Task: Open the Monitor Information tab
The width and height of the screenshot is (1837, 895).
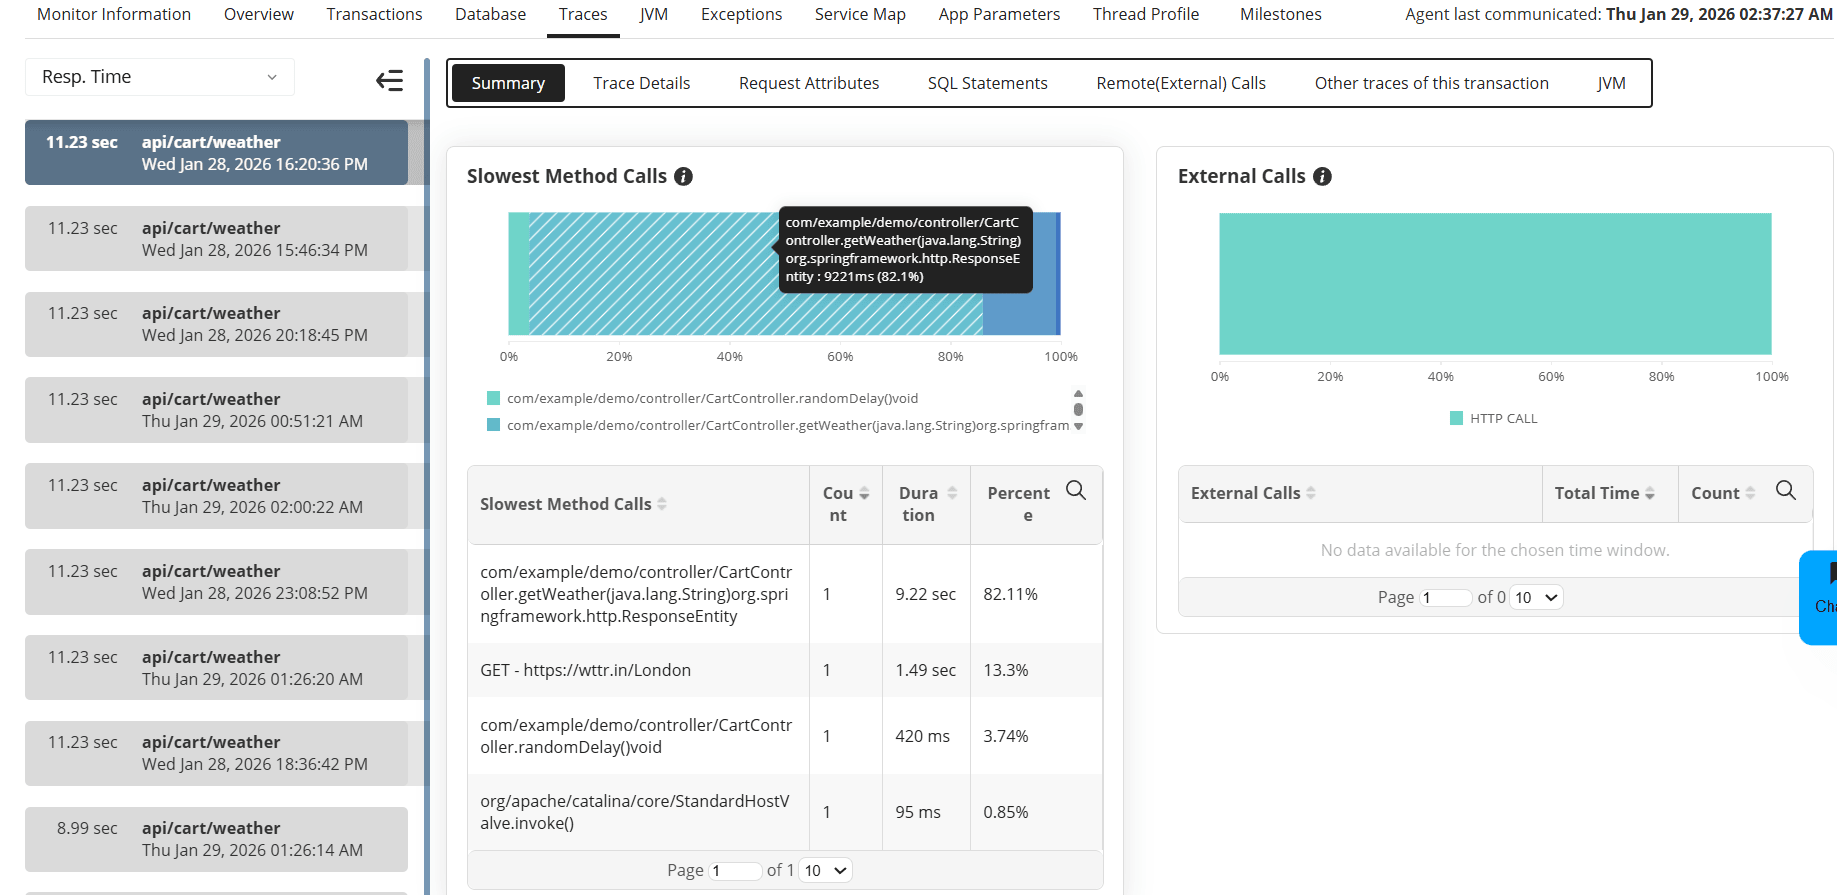Action: point(114,14)
